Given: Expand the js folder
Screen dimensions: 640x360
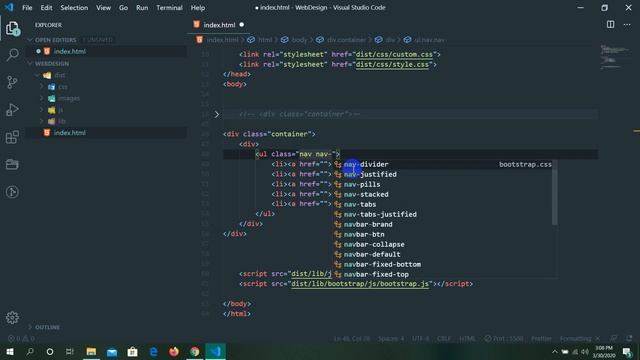Looking at the screenshot, I should [x=42, y=110].
